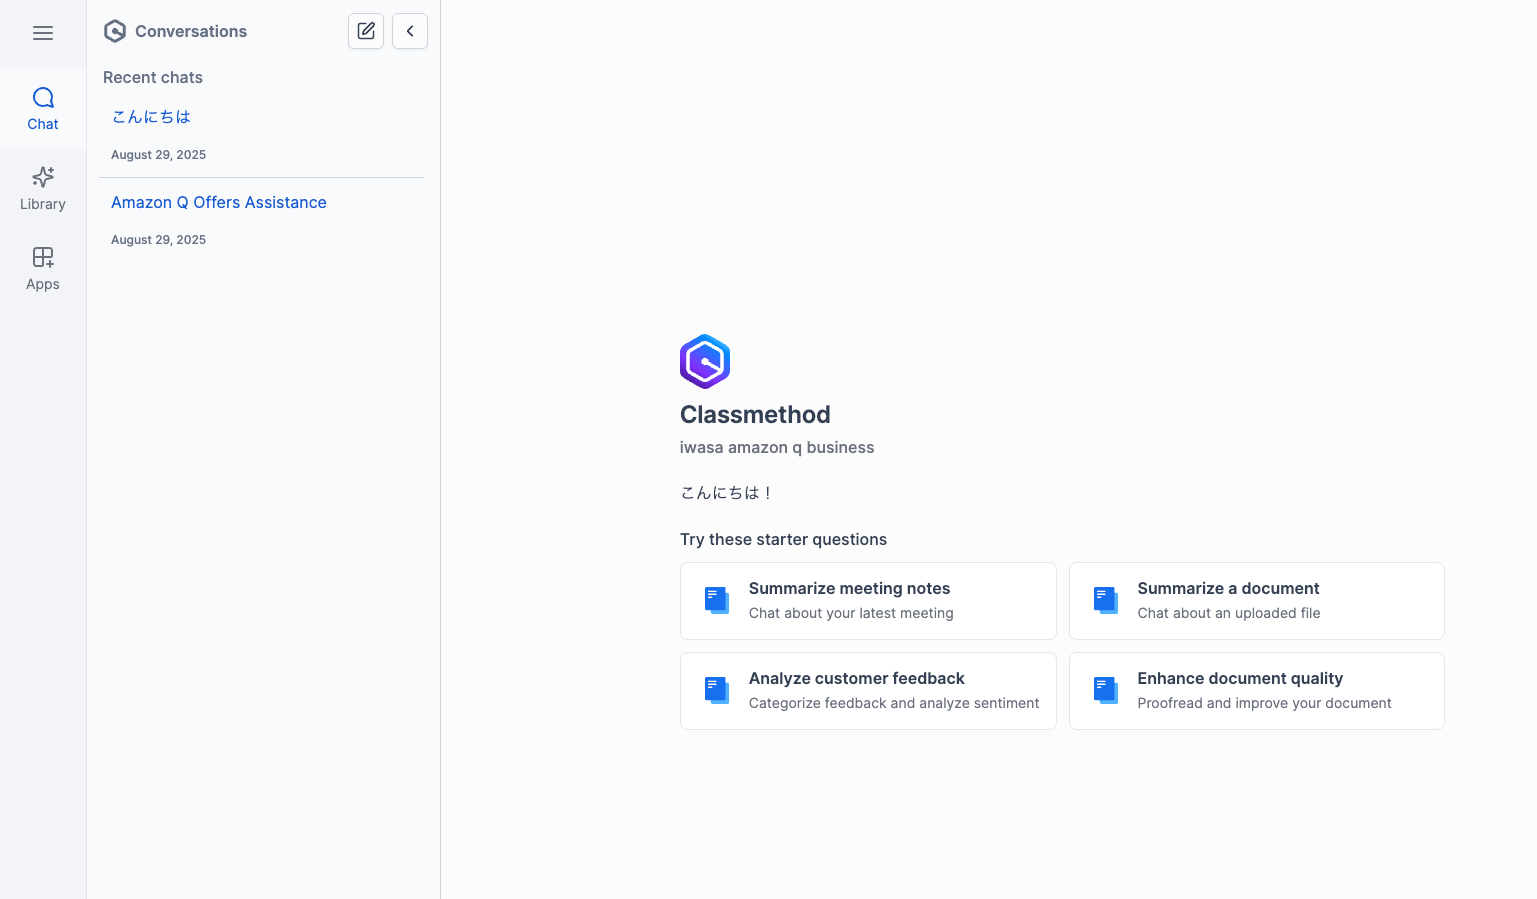The width and height of the screenshot is (1537, 899).
Task: Choose Summarize a document starter question
Action: coord(1257,601)
